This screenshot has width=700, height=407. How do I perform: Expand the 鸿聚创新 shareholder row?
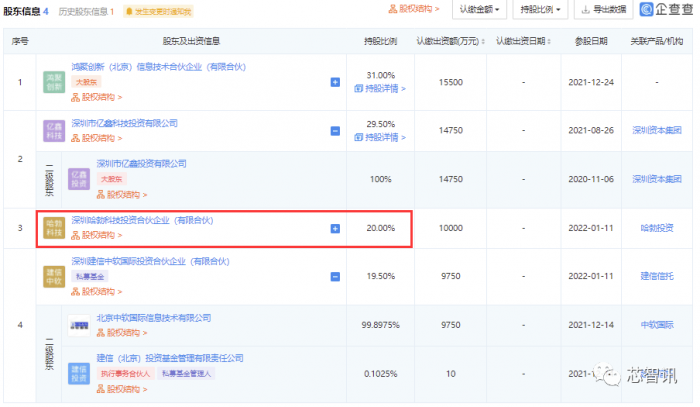click(335, 82)
